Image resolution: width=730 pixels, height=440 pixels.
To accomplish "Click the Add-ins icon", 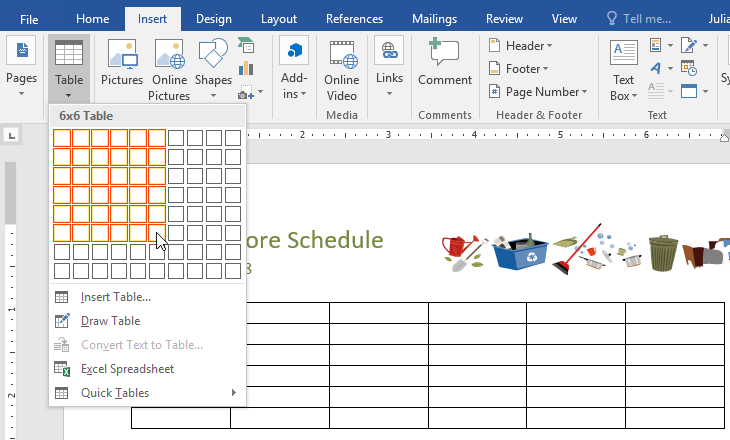I will pyautogui.click(x=294, y=70).
